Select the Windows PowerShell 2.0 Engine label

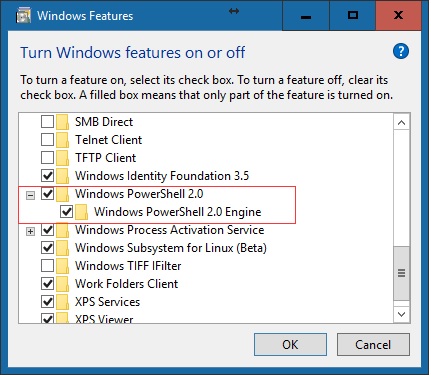[178, 212]
